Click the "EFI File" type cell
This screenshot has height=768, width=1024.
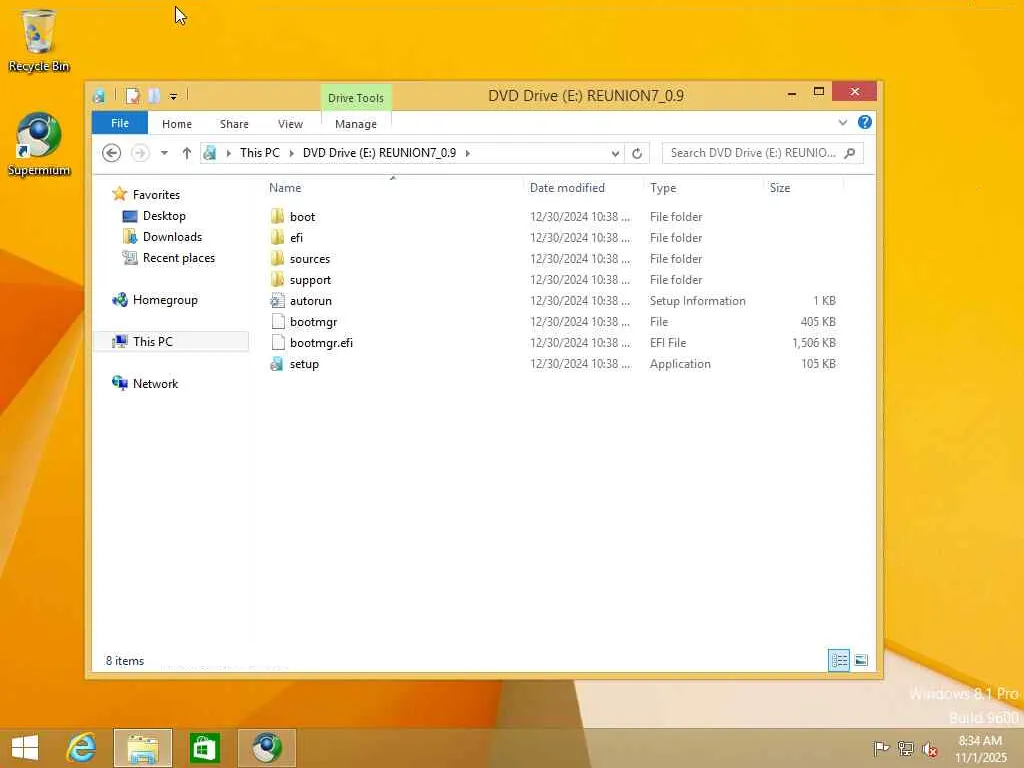pos(667,342)
